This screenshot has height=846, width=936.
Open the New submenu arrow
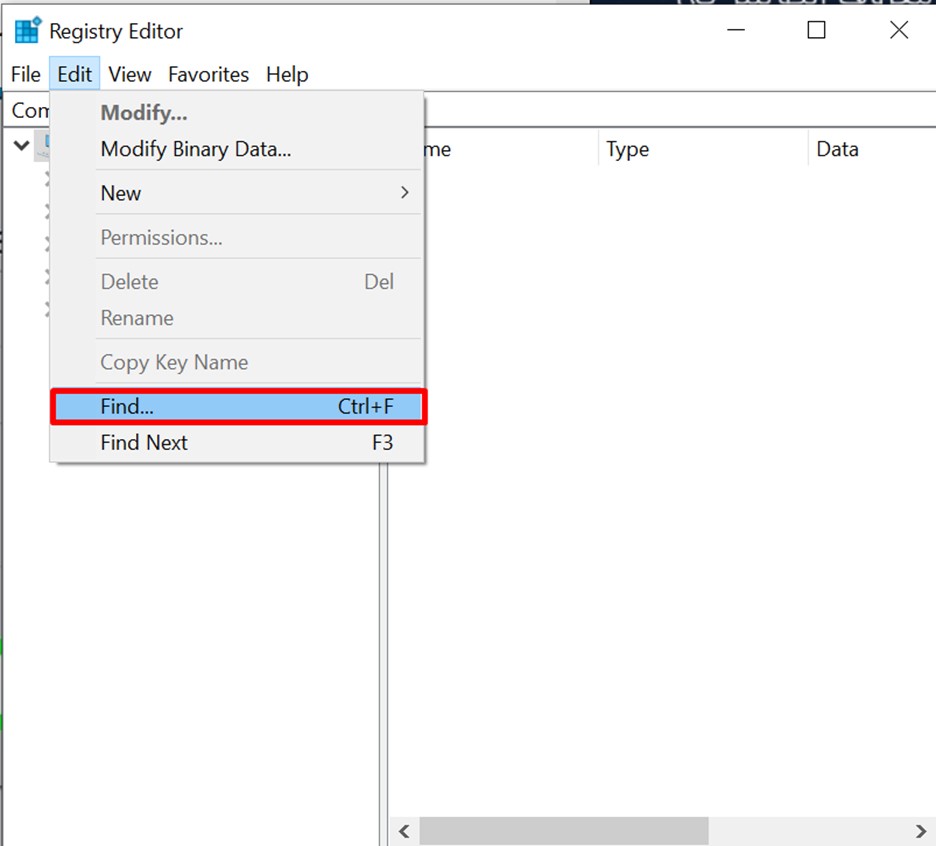(x=404, y=193)
